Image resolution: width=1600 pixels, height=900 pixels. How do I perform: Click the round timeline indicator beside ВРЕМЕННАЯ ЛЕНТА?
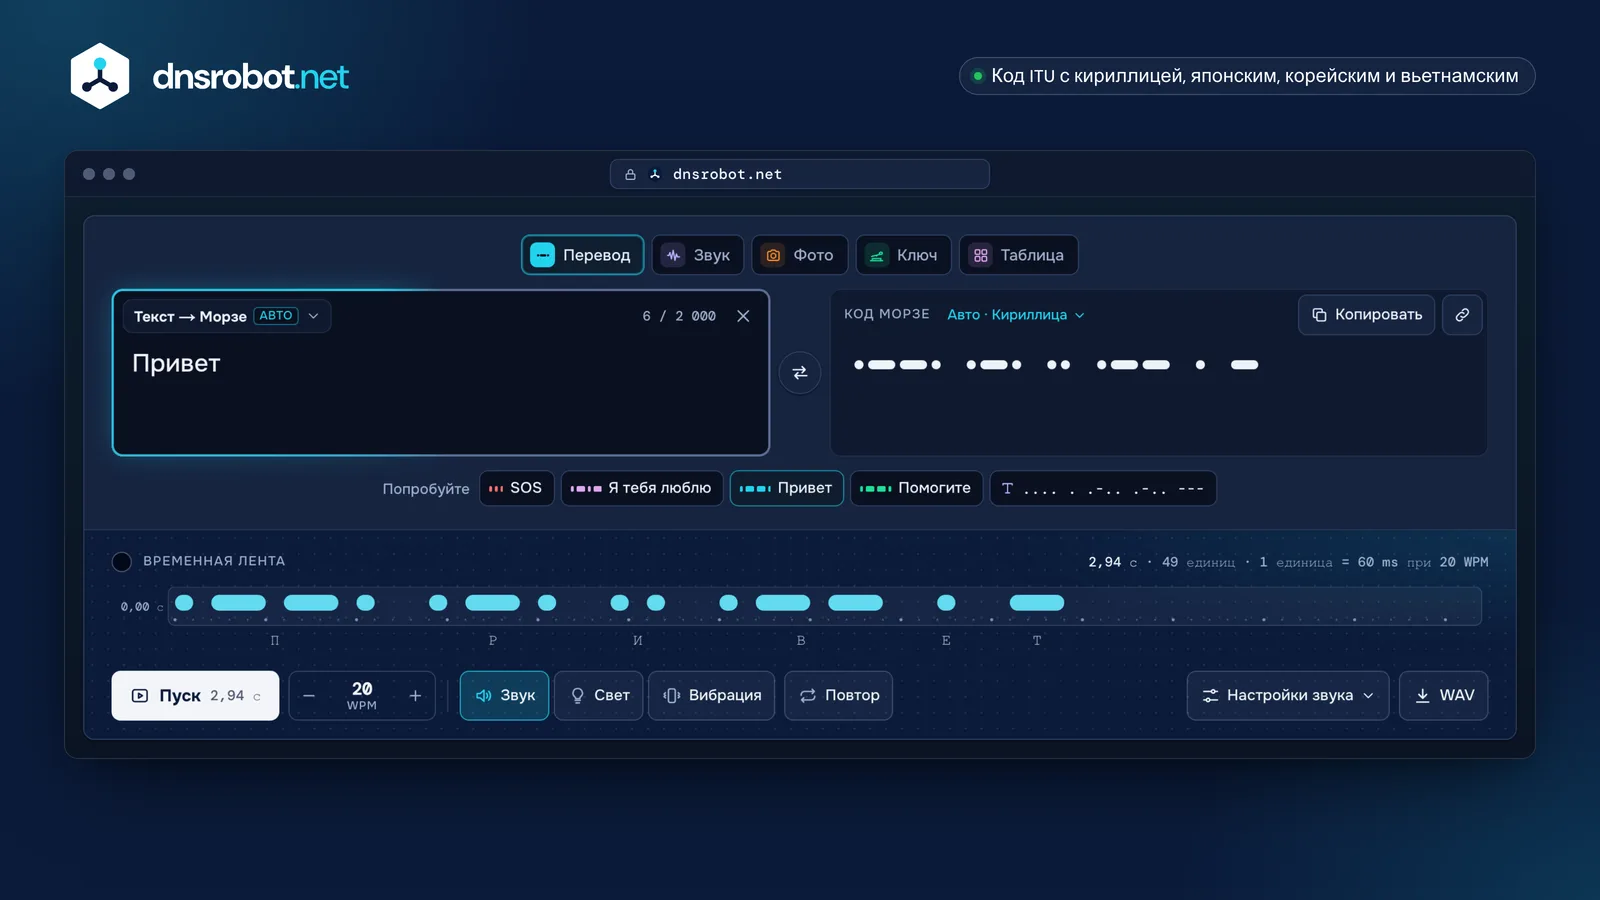[122, 562]
